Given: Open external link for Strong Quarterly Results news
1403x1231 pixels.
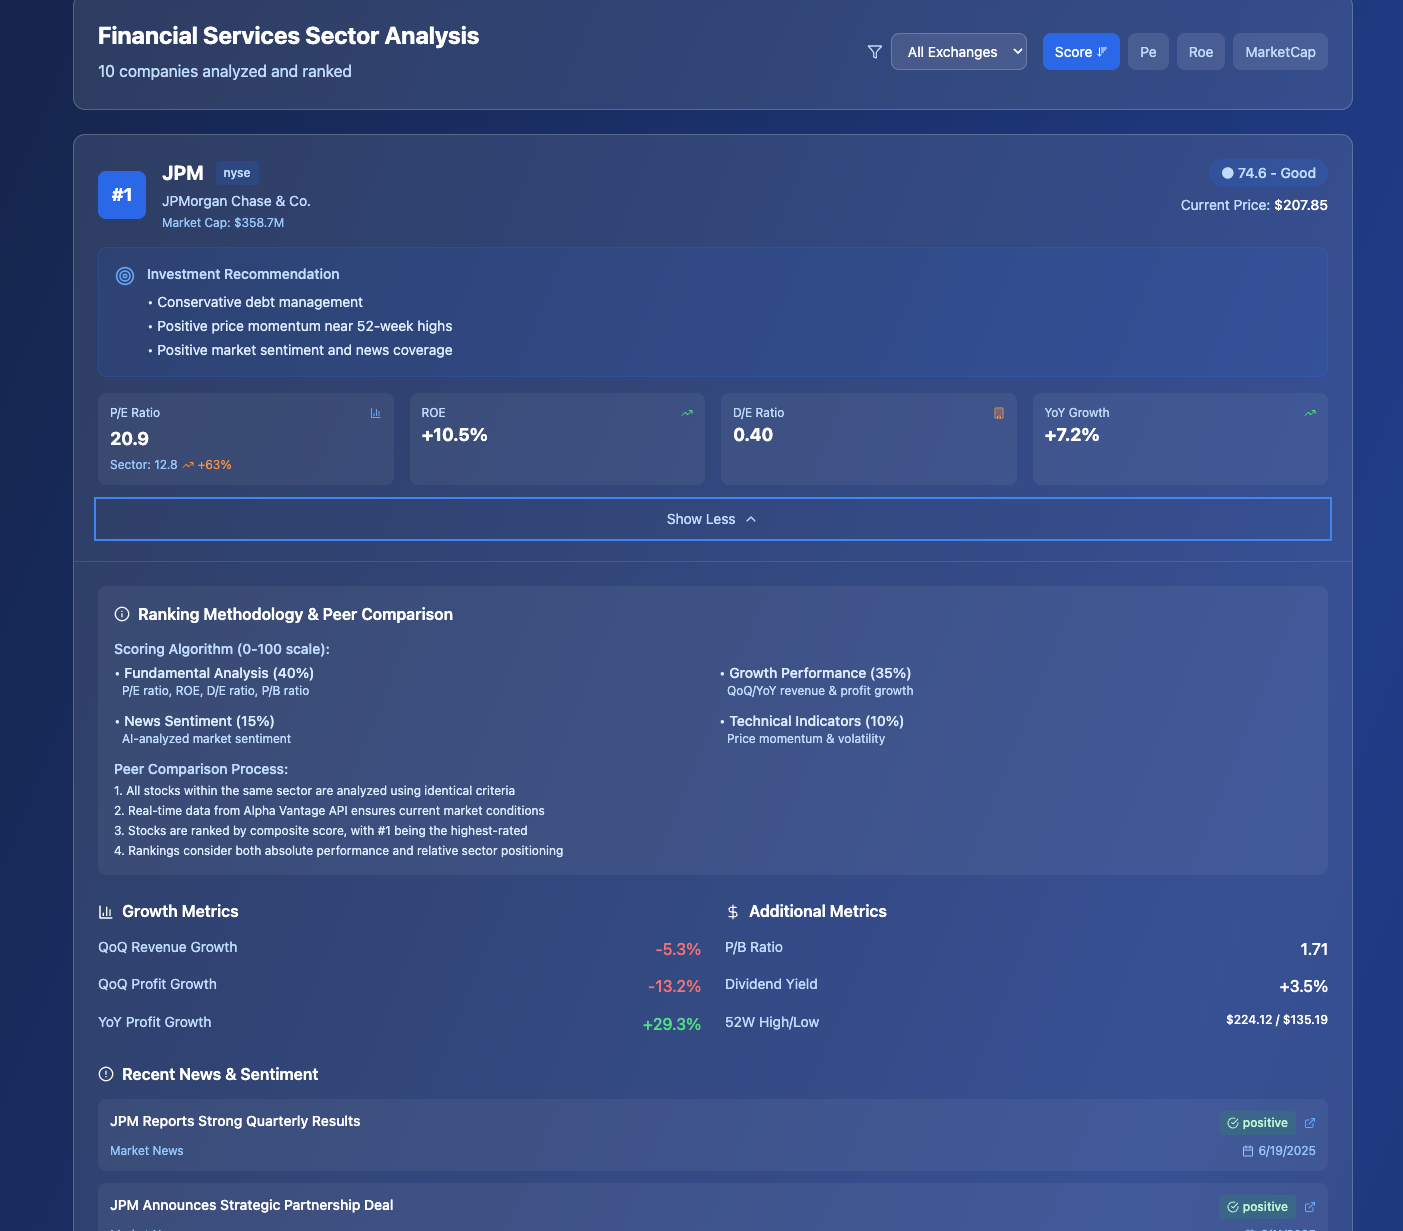Looking at the screenshot, I should (1310, 1123).
